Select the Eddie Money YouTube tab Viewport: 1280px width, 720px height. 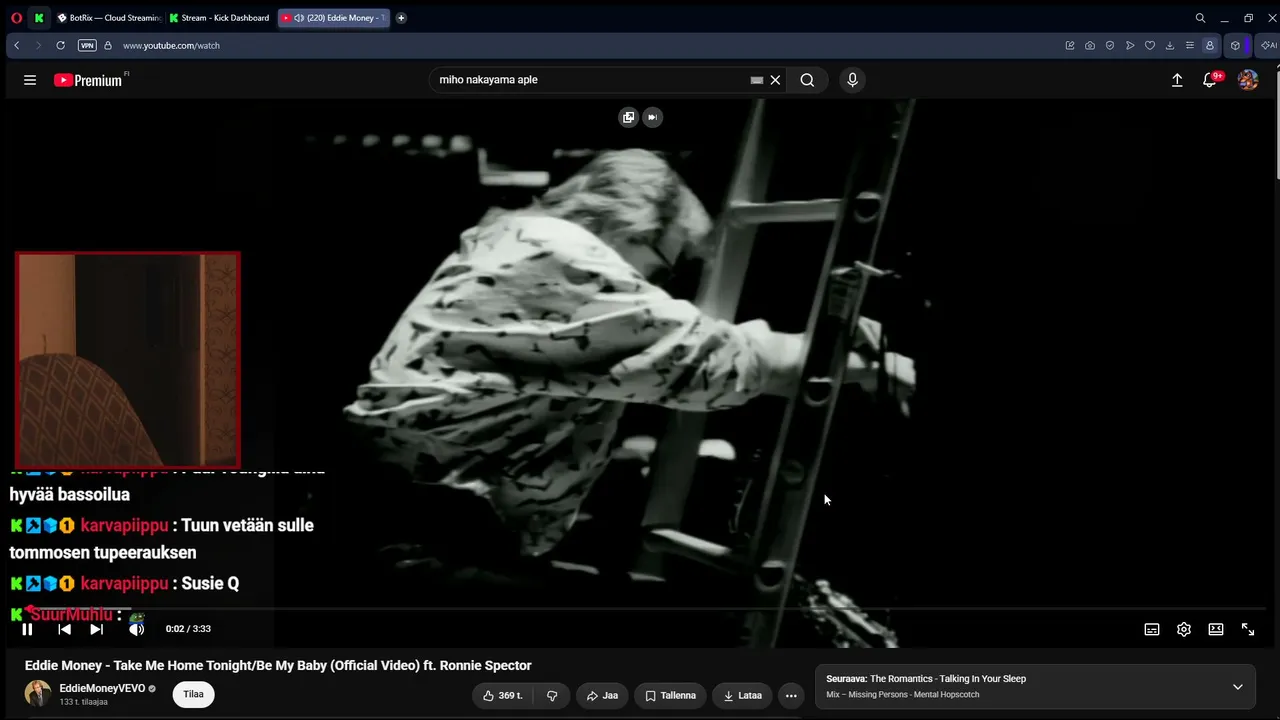point(334,18)
